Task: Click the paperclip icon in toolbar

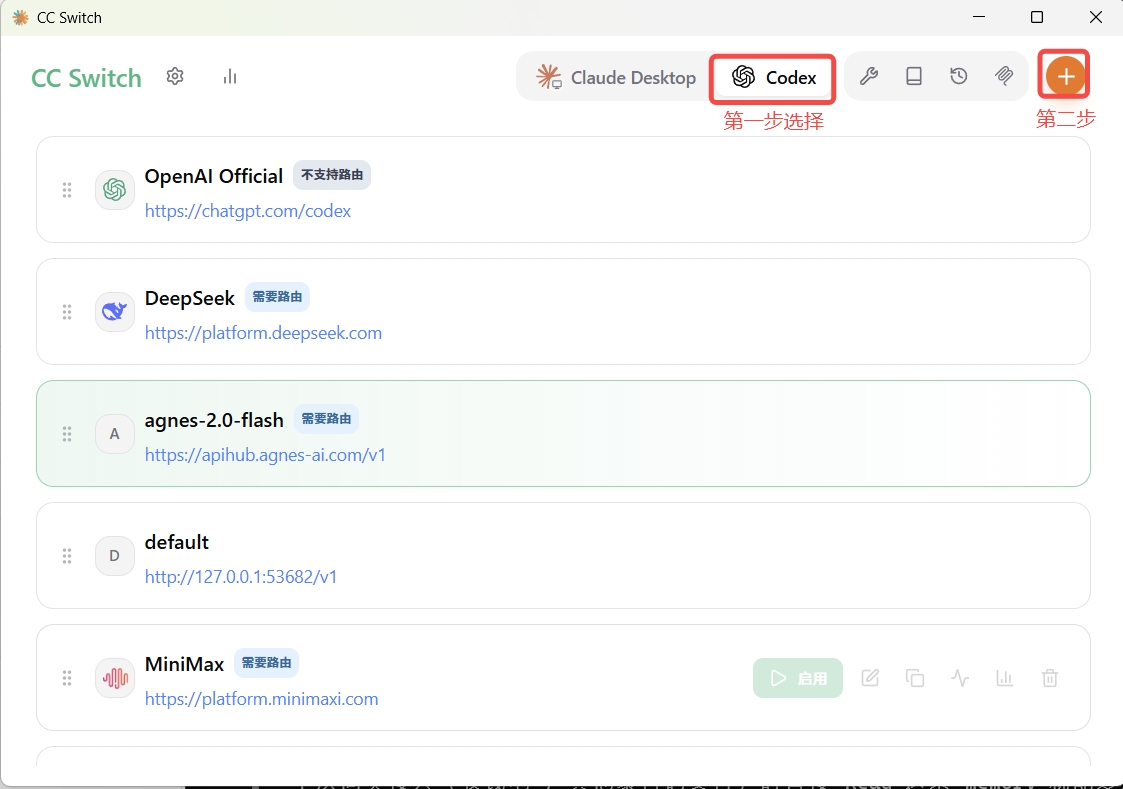Action: point(1004,76)
